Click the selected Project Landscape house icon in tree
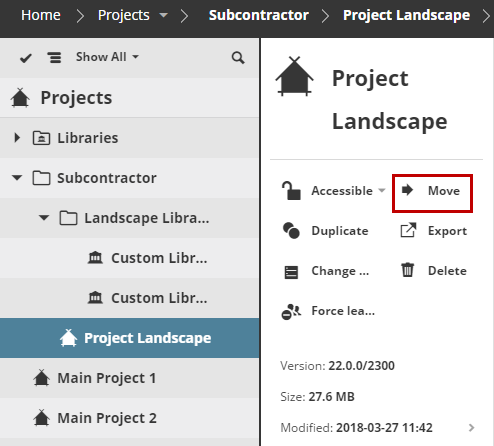 [x=68, y=338]
